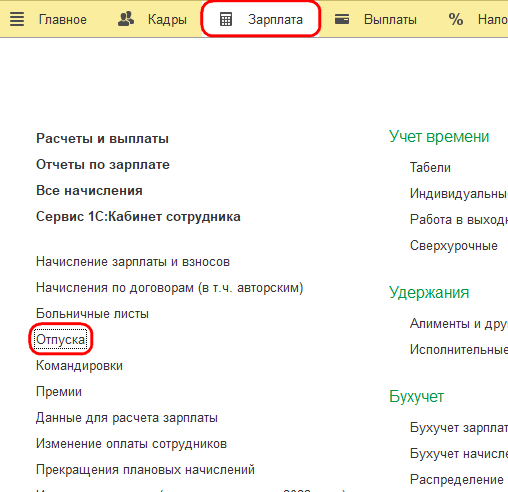The image size is (508, 492).
Task: Open Распределение link under Бухучет
Action: [457, 480]
